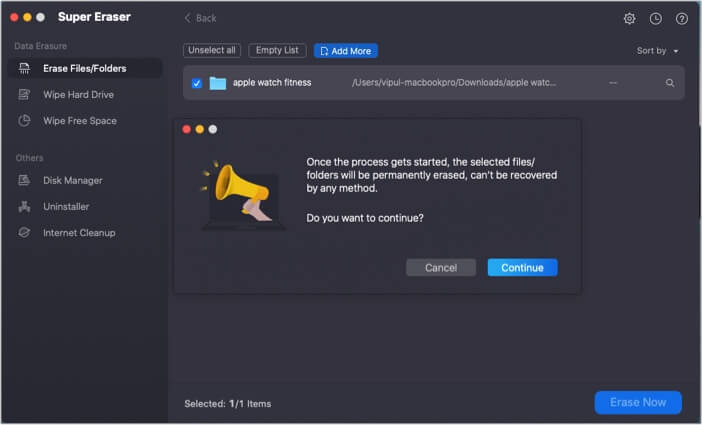This screenshot has height=425, width=702.
Task: Click the Wipe Hard Drive icon
Action: 24,94
